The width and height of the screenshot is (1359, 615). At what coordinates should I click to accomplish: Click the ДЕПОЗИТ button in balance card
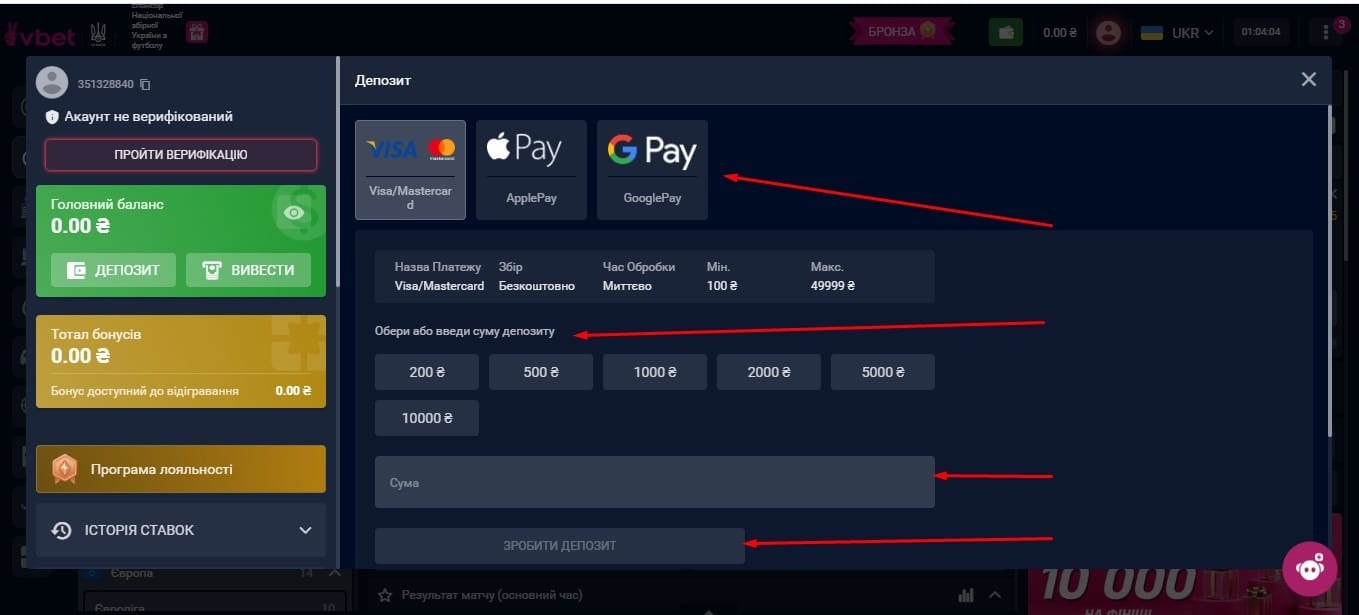pyautogui.click(x=113, y=270)
